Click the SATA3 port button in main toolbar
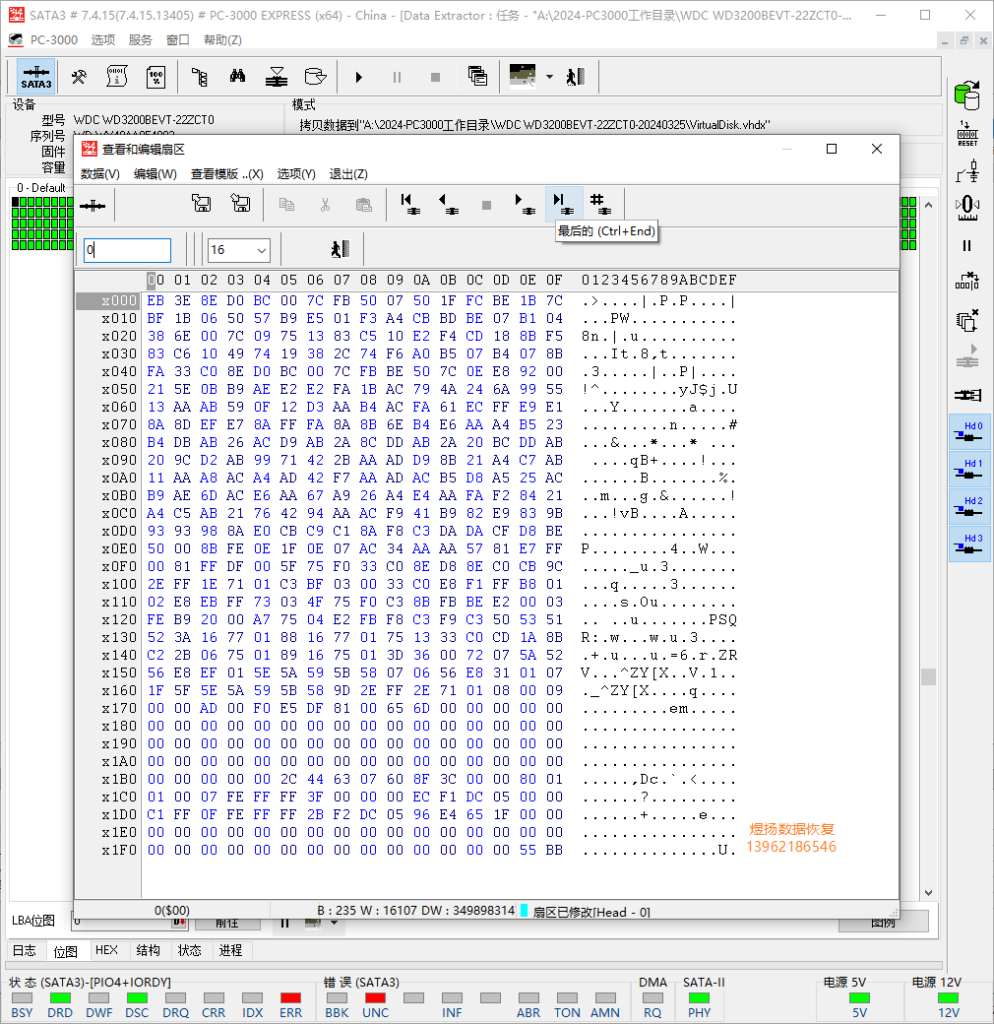 point(37,77)
